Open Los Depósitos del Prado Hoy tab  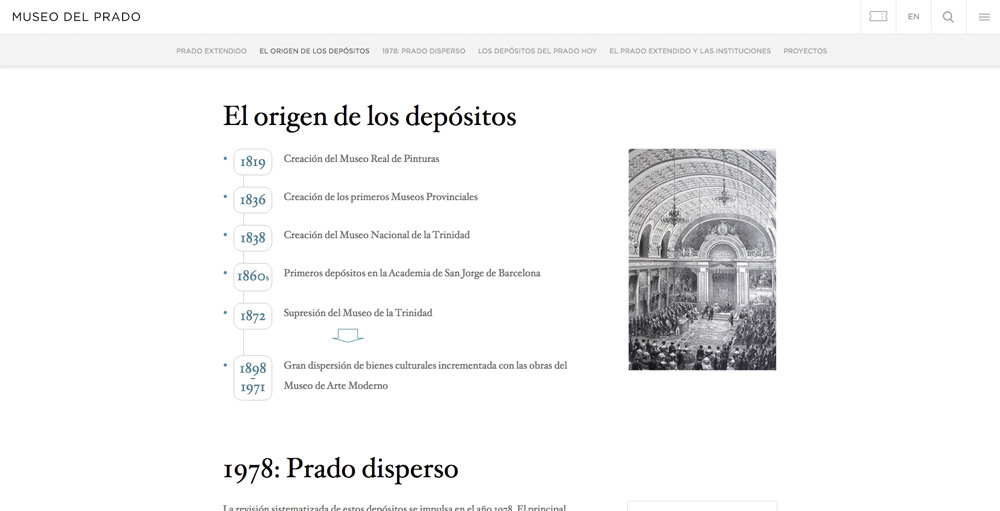[x=537, y=51]
